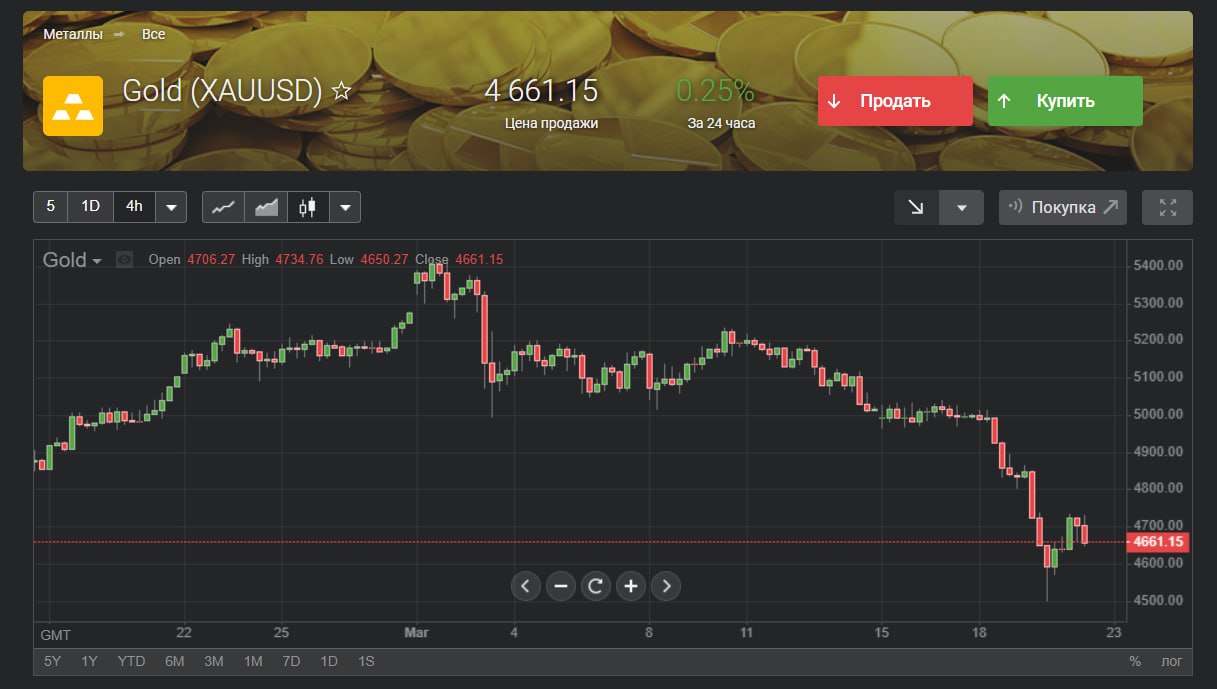This screenshot has height=689, width=1217.
Task: Zoom out the chart with minus button
Action: point(560,586)
